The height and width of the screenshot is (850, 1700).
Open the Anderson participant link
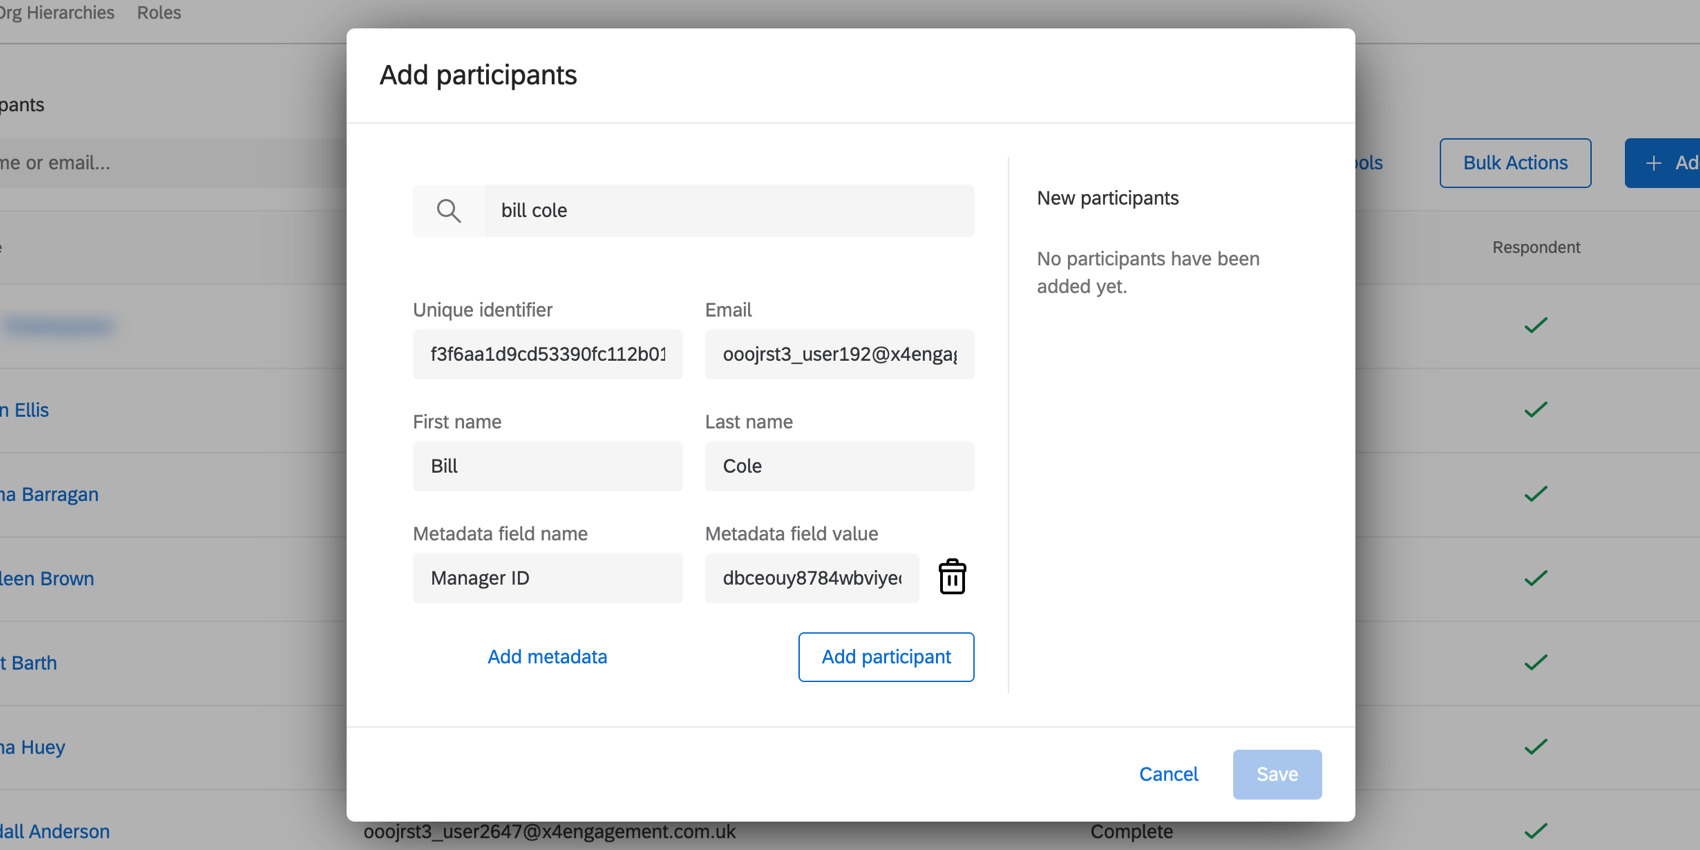coord(56,831)
